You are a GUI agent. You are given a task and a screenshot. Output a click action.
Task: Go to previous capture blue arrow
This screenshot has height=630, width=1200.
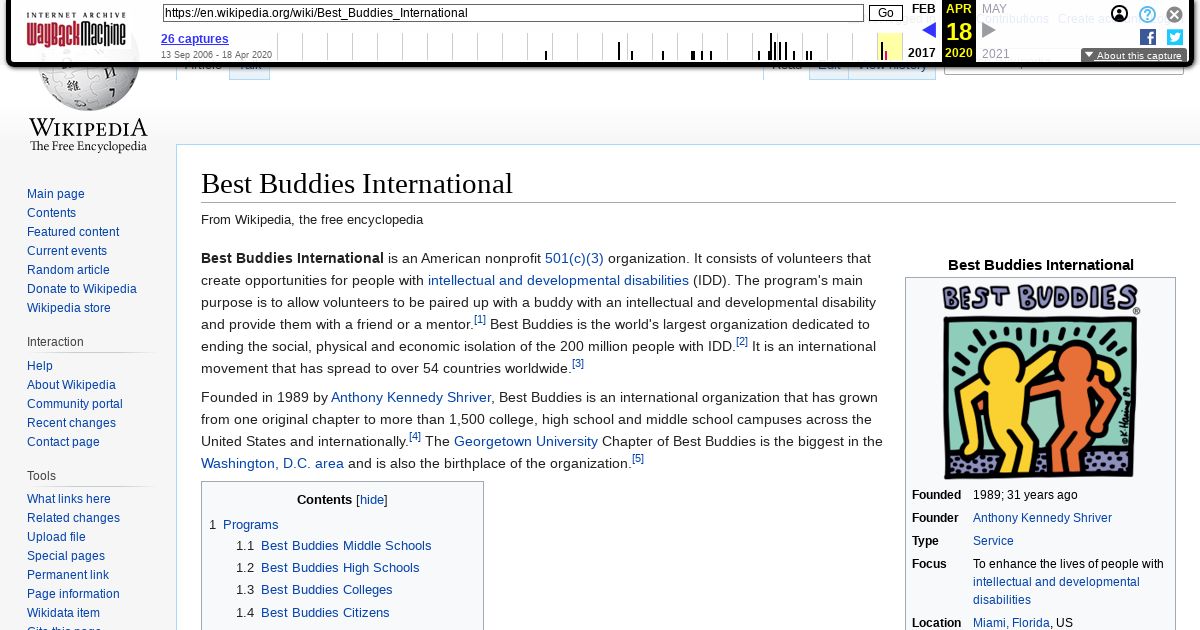point(929,30)
